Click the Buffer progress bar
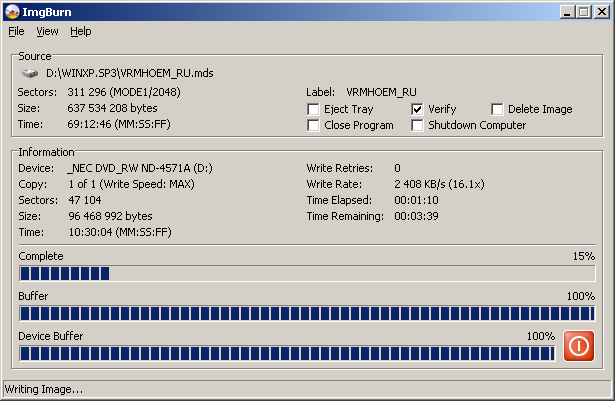The height and width of the screenshot is (401, 615). (307, 314)
